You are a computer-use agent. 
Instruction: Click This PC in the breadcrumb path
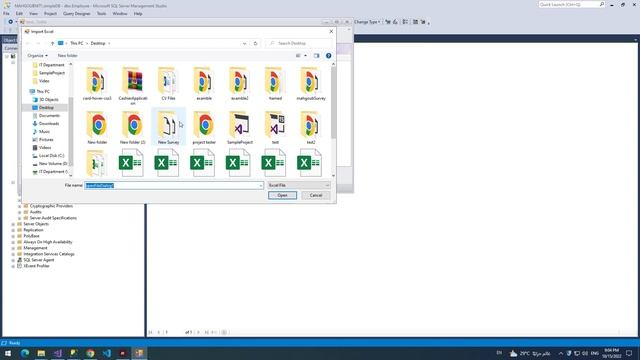(76, 43)
